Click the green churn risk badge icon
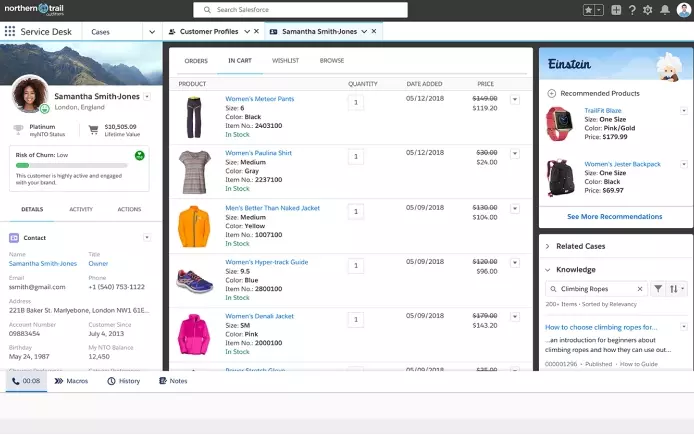 pos(139,155)
